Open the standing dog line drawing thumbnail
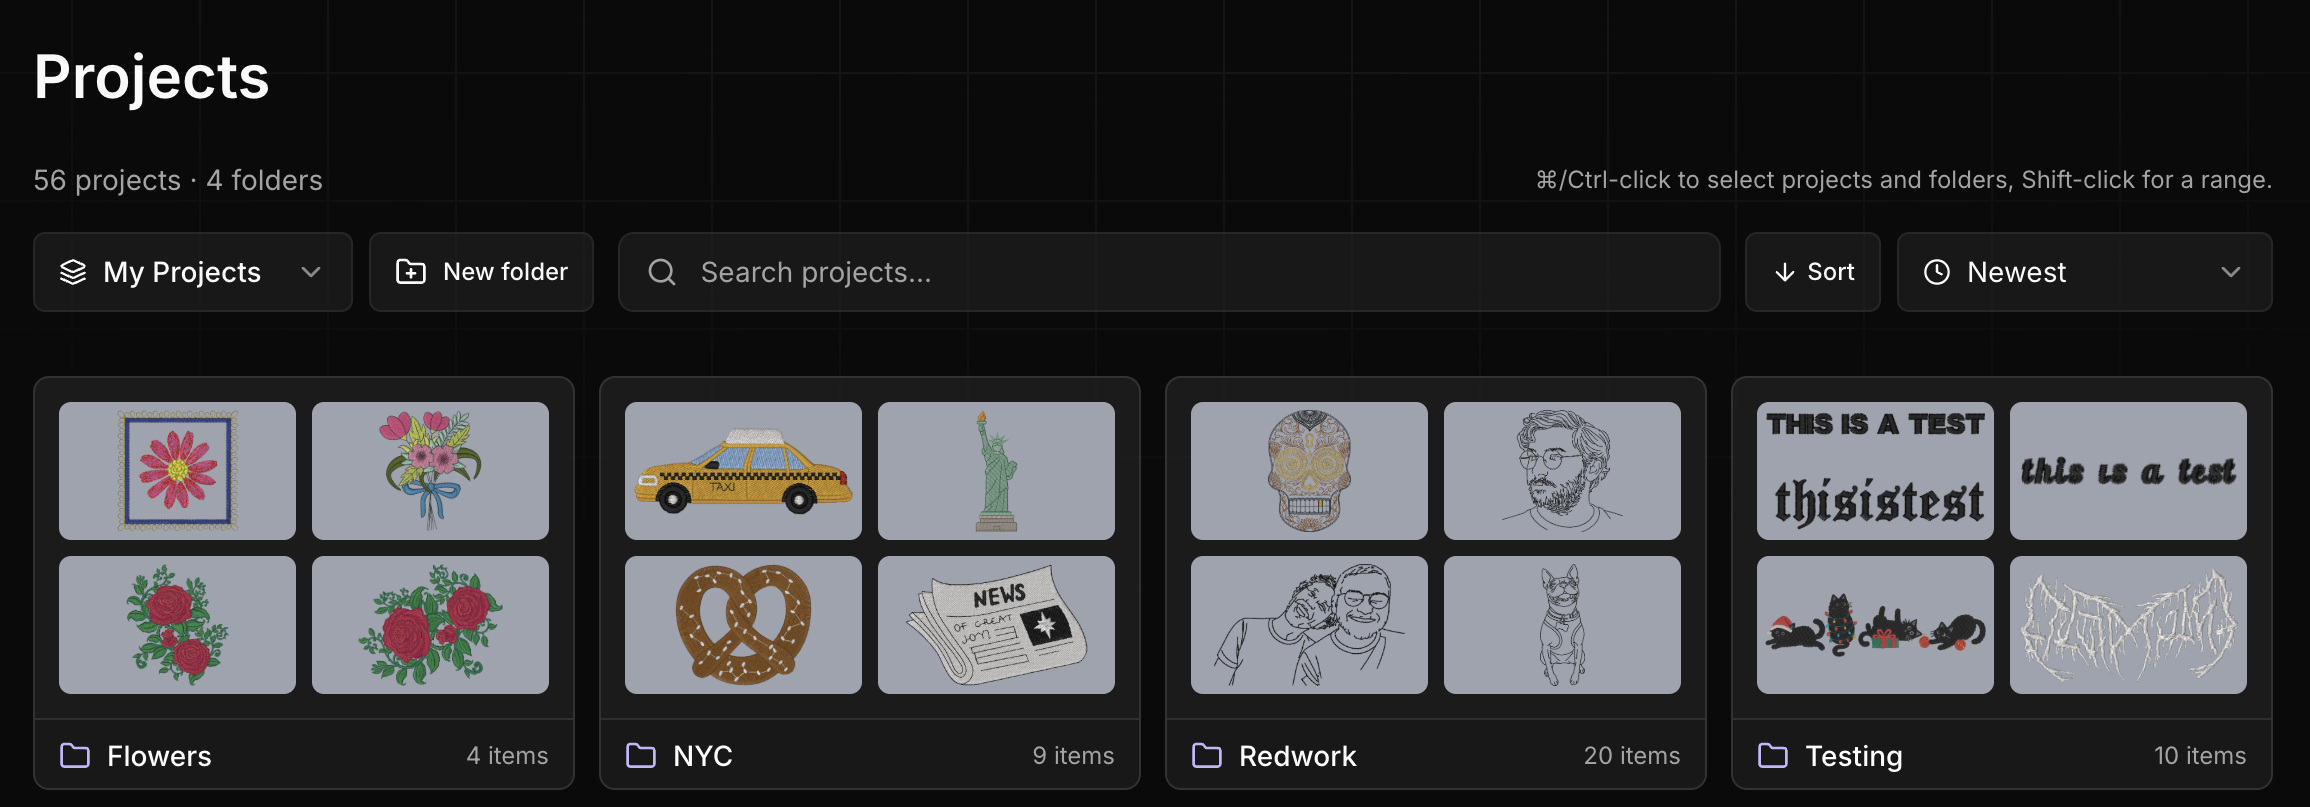This screenshot has height=807, width=2310. [x=1562, y=625]
